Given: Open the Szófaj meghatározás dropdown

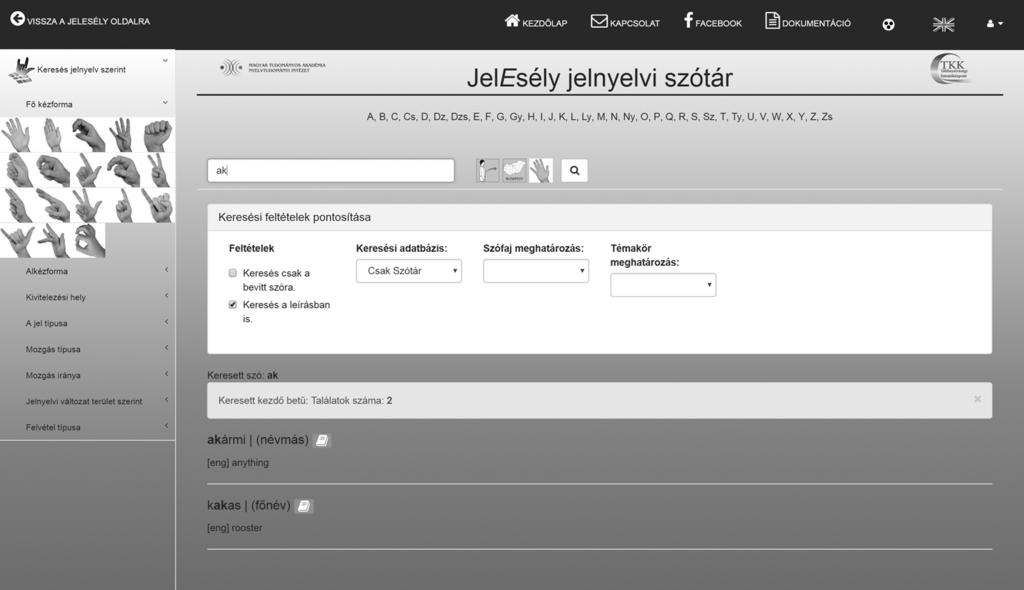Looking at the screenshot, I should coord(536,271).
